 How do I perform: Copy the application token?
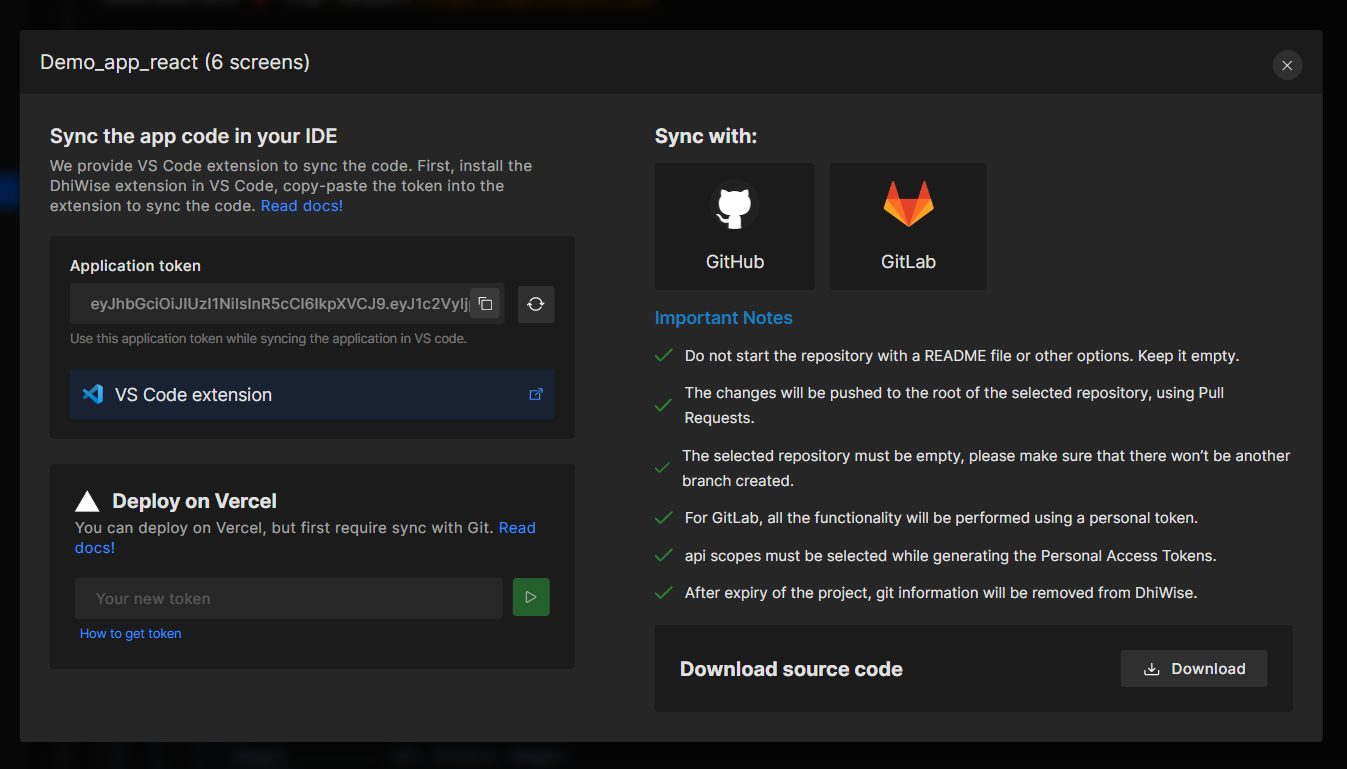tap(485, 303)
